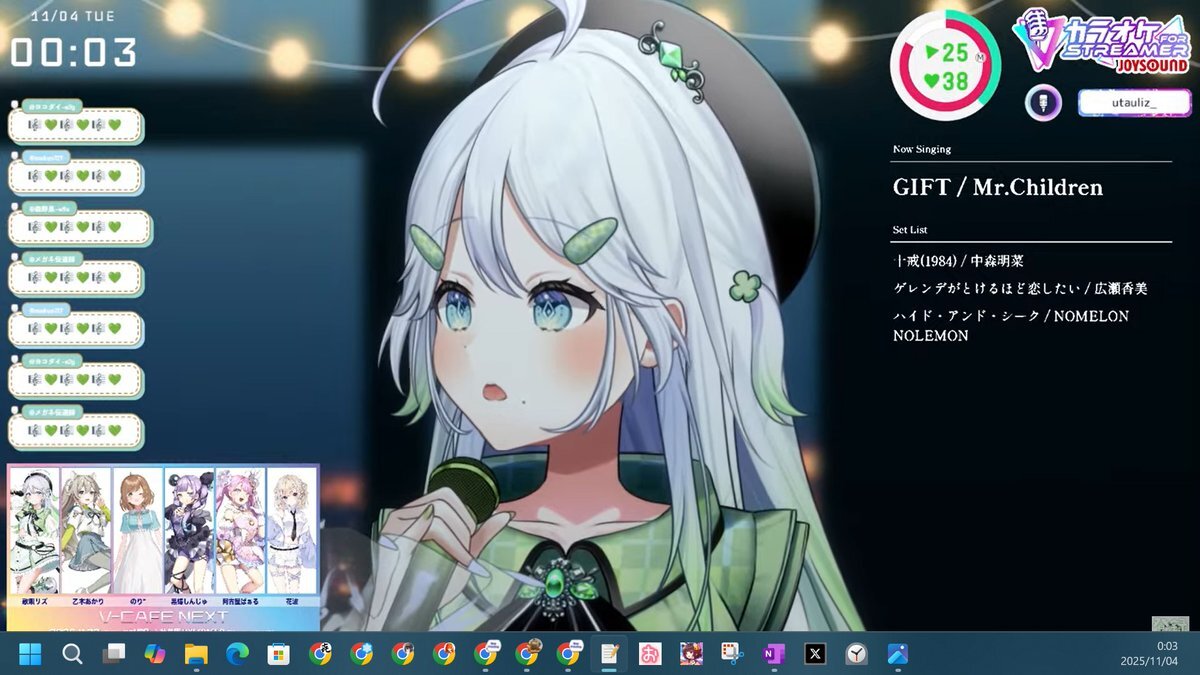Open the Windows Start menu
1200x675 pixels.
31,654
